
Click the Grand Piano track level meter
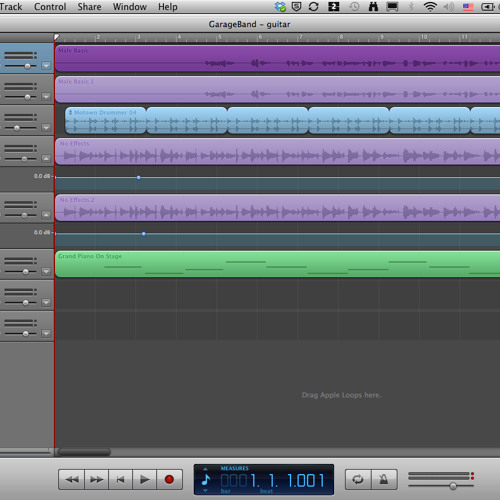(x=21, y=261)
